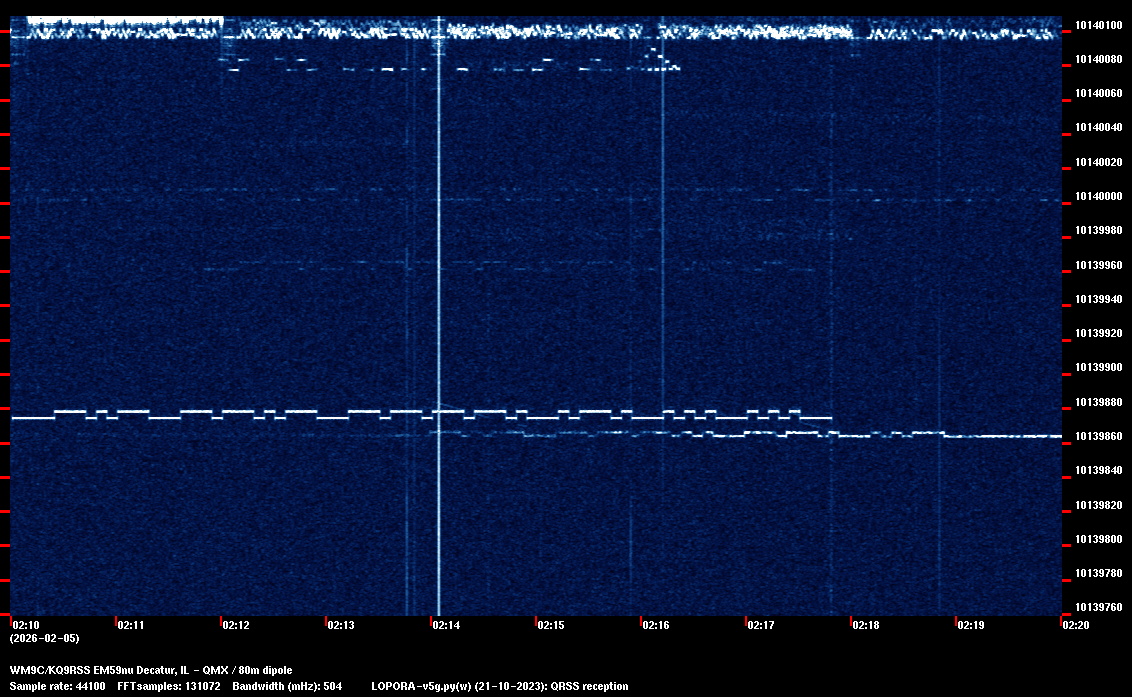This screenshot has width=1132, height=697.
Task: Click the 02:17 time axis label
Action: tap(761, 625)
